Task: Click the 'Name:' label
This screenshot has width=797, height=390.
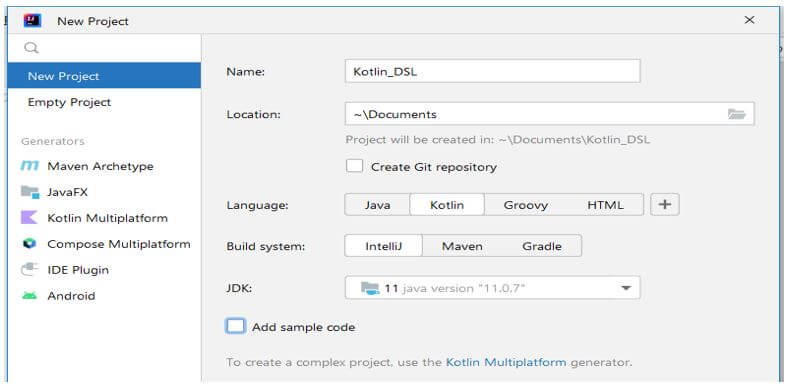Action: (x=246, y=72)
